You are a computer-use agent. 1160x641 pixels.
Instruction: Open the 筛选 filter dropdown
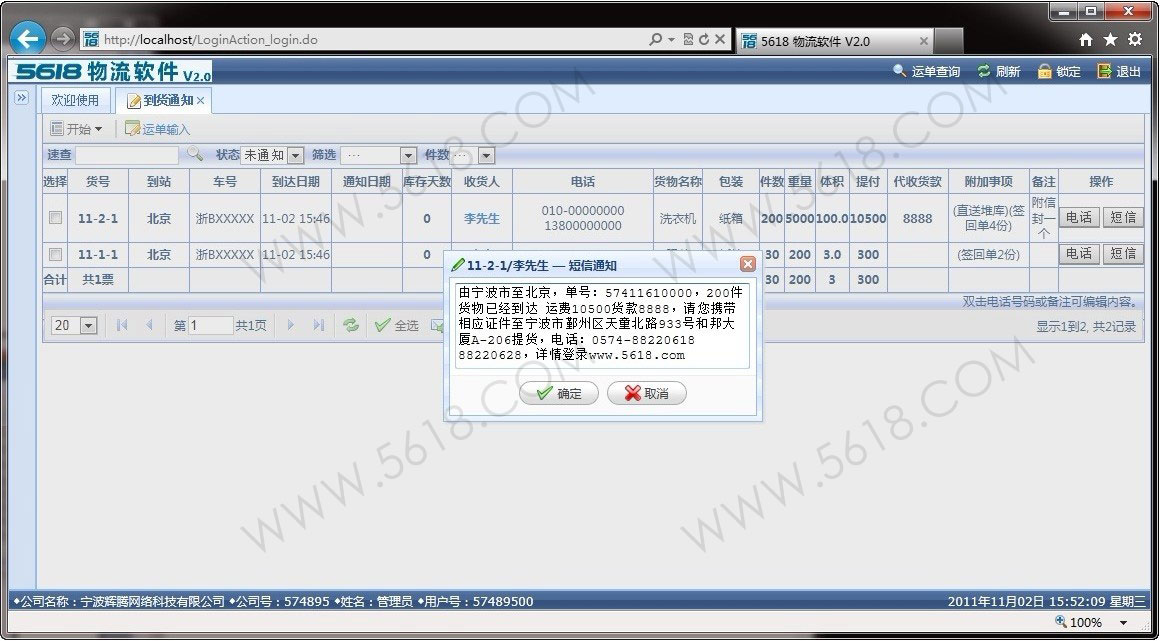point(407,156)
